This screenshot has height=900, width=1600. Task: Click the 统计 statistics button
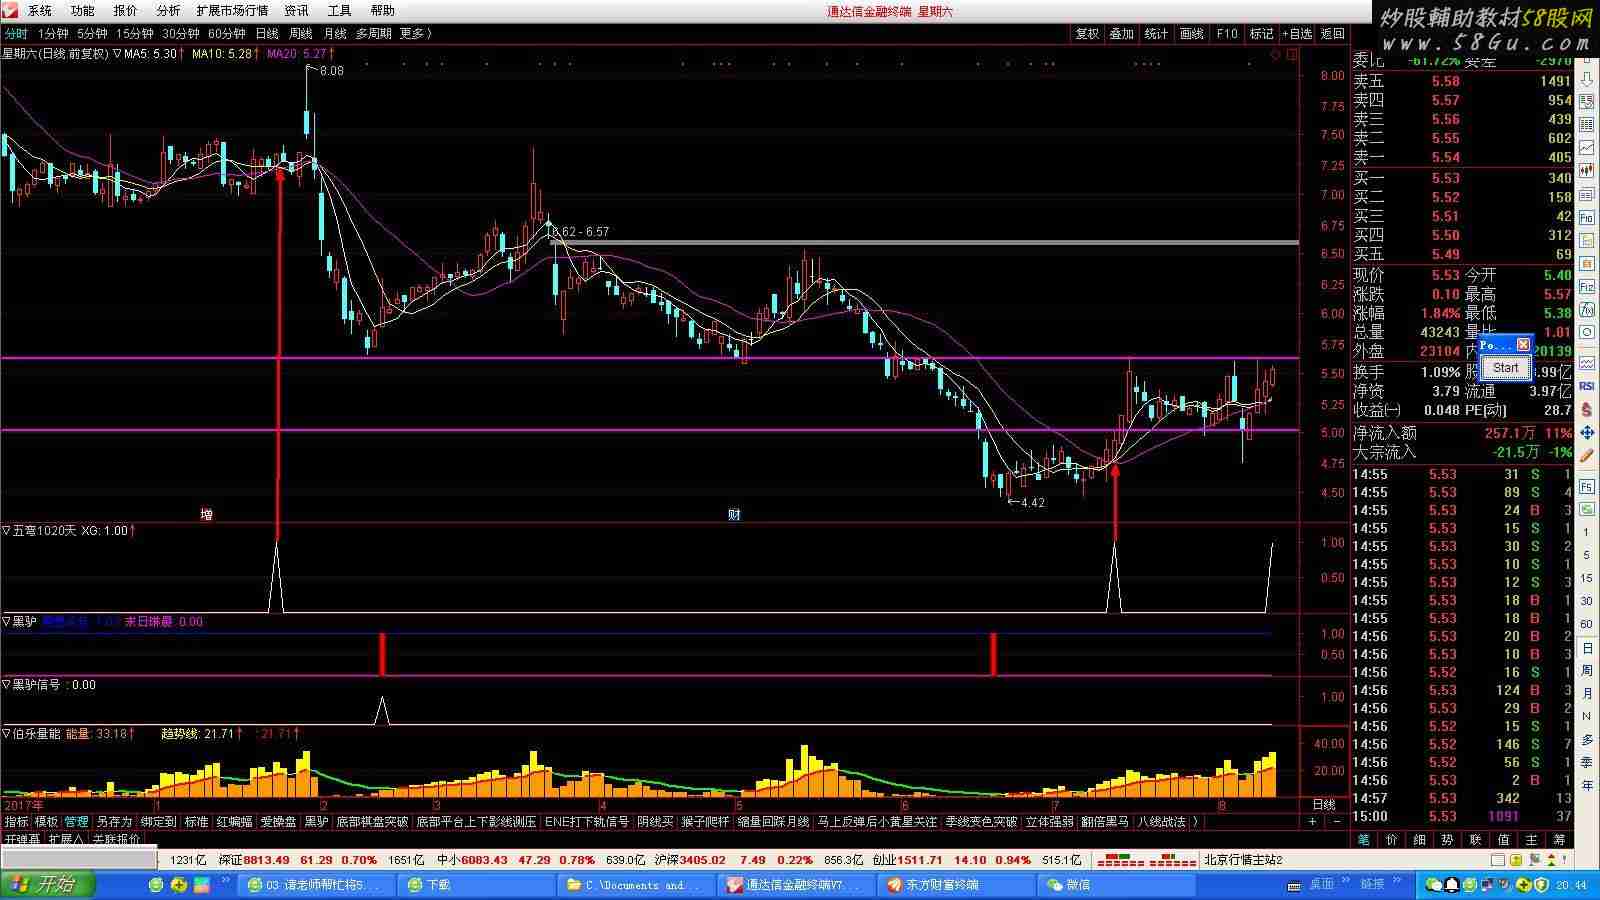coord(1156,33)
